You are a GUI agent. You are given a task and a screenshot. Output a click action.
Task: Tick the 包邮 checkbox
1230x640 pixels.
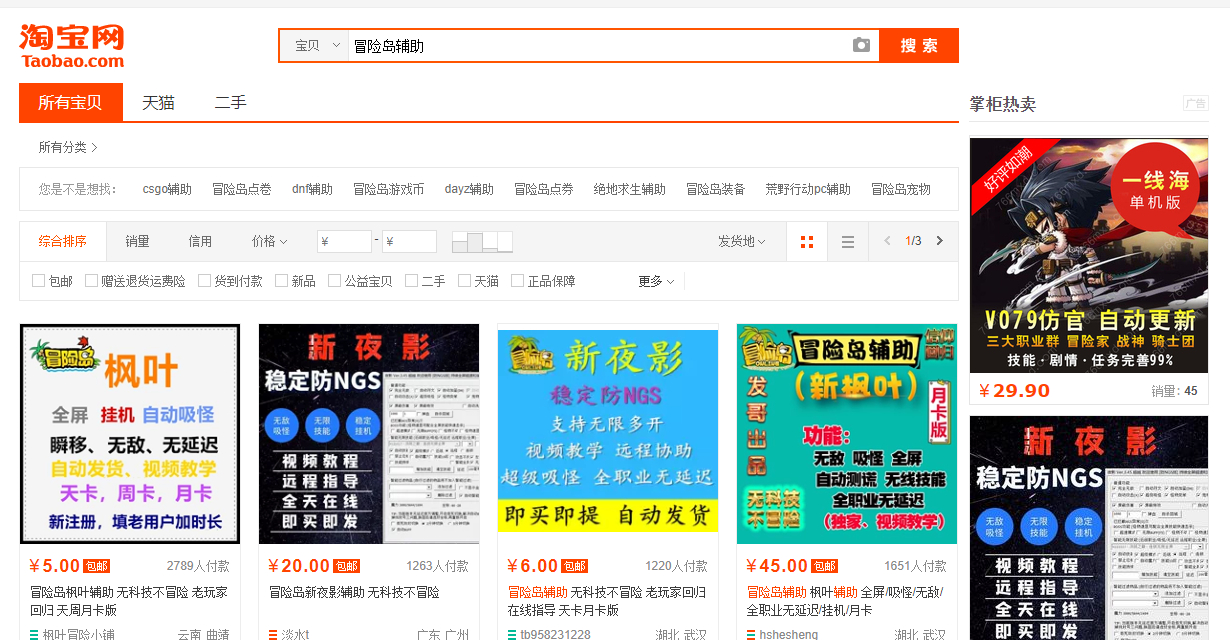coord(38,281)
